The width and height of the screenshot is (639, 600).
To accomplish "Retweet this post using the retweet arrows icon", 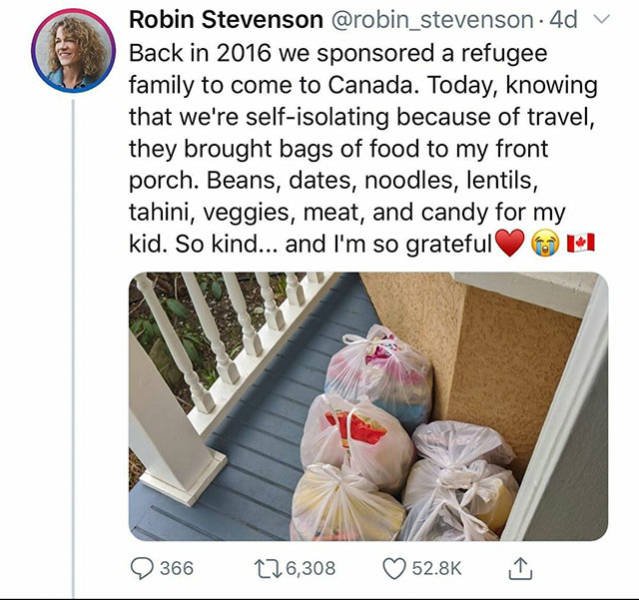I will click(x=267, y=568).
